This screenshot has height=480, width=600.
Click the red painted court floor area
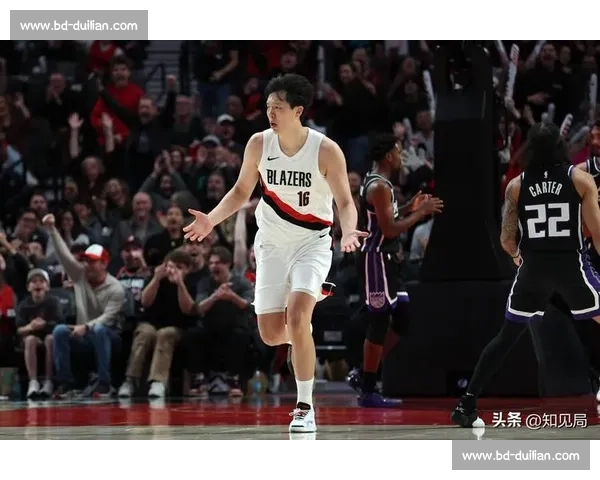[150, 415]
